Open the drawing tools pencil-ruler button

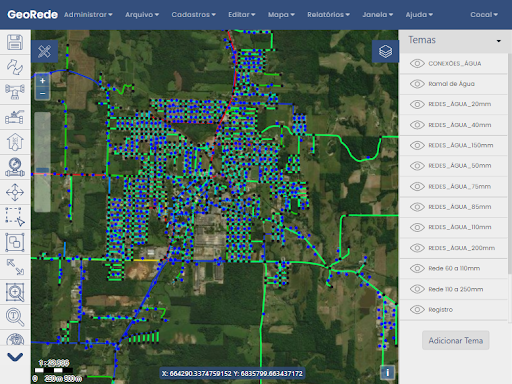tap(44, 51)
